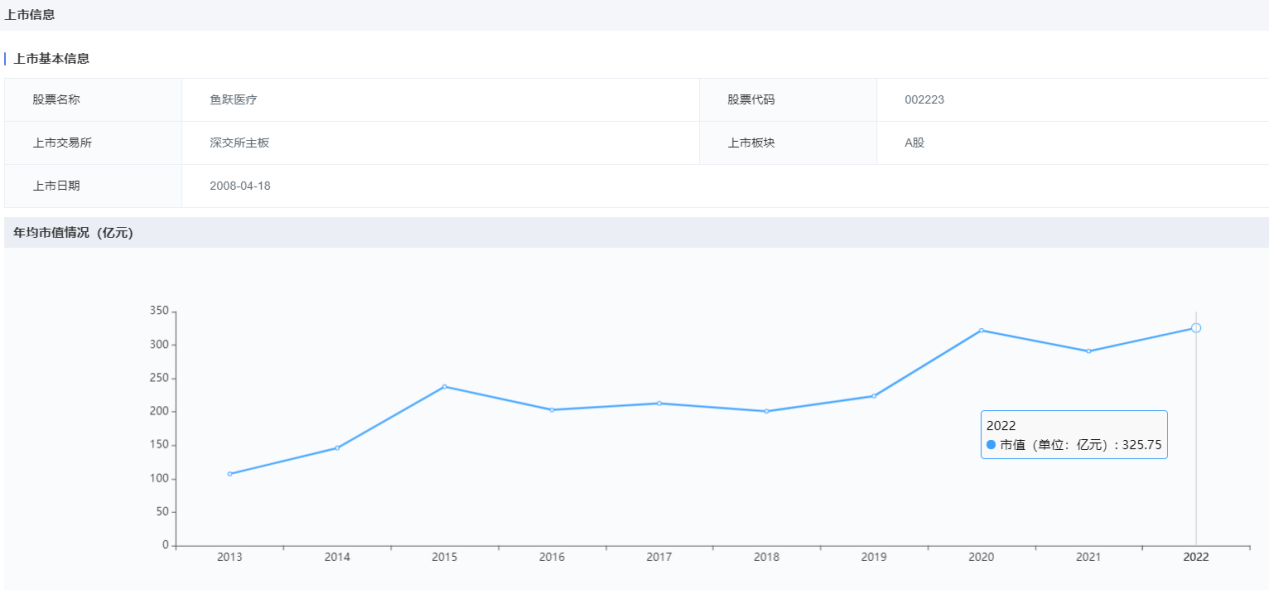This screenshot has height=590, width=1269.
Task: Click the 350 label on the y-axis
Action: coord(158,311)
